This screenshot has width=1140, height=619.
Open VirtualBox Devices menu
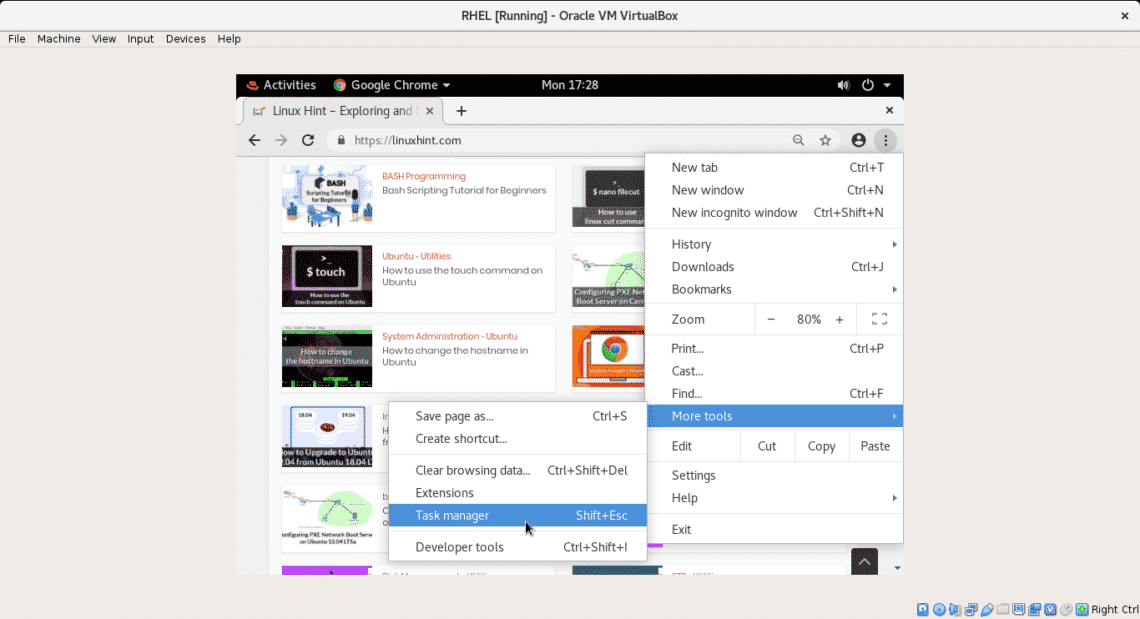tap(185, 39)
